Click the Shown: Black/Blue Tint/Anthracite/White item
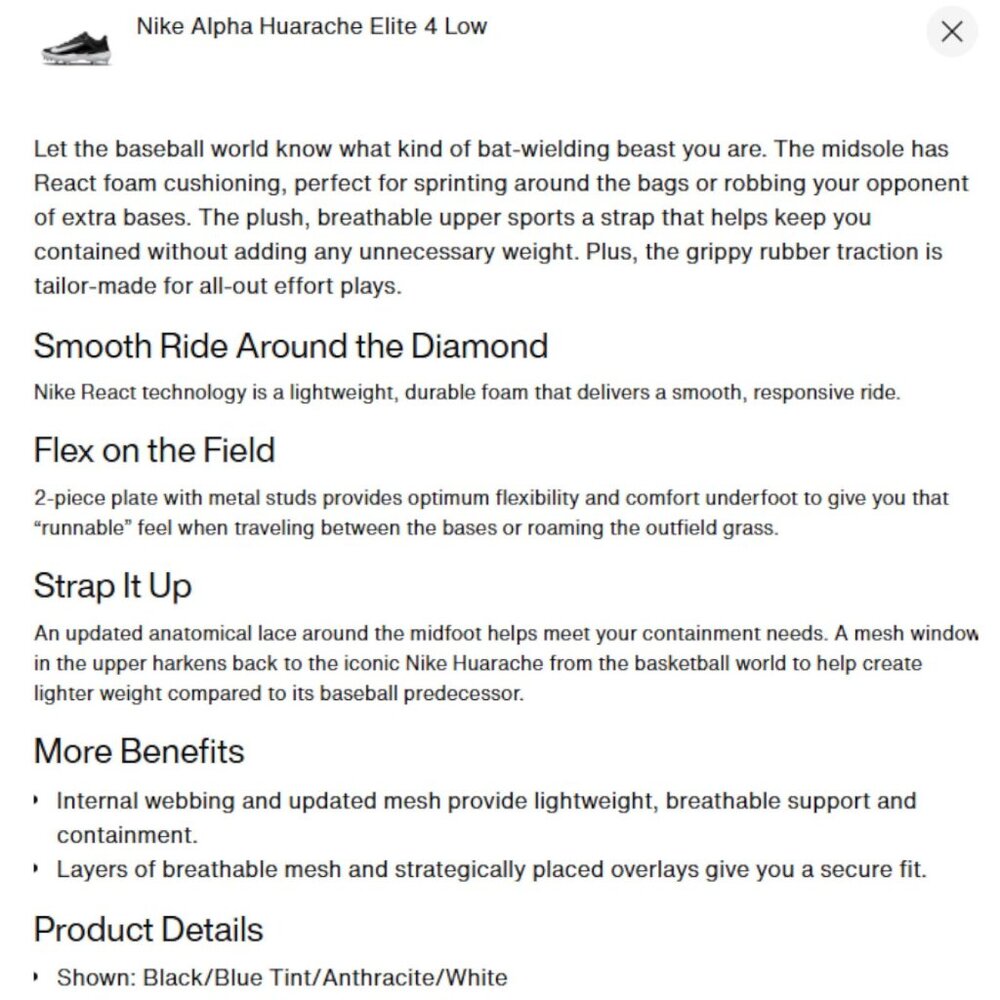 pos(282,978)
